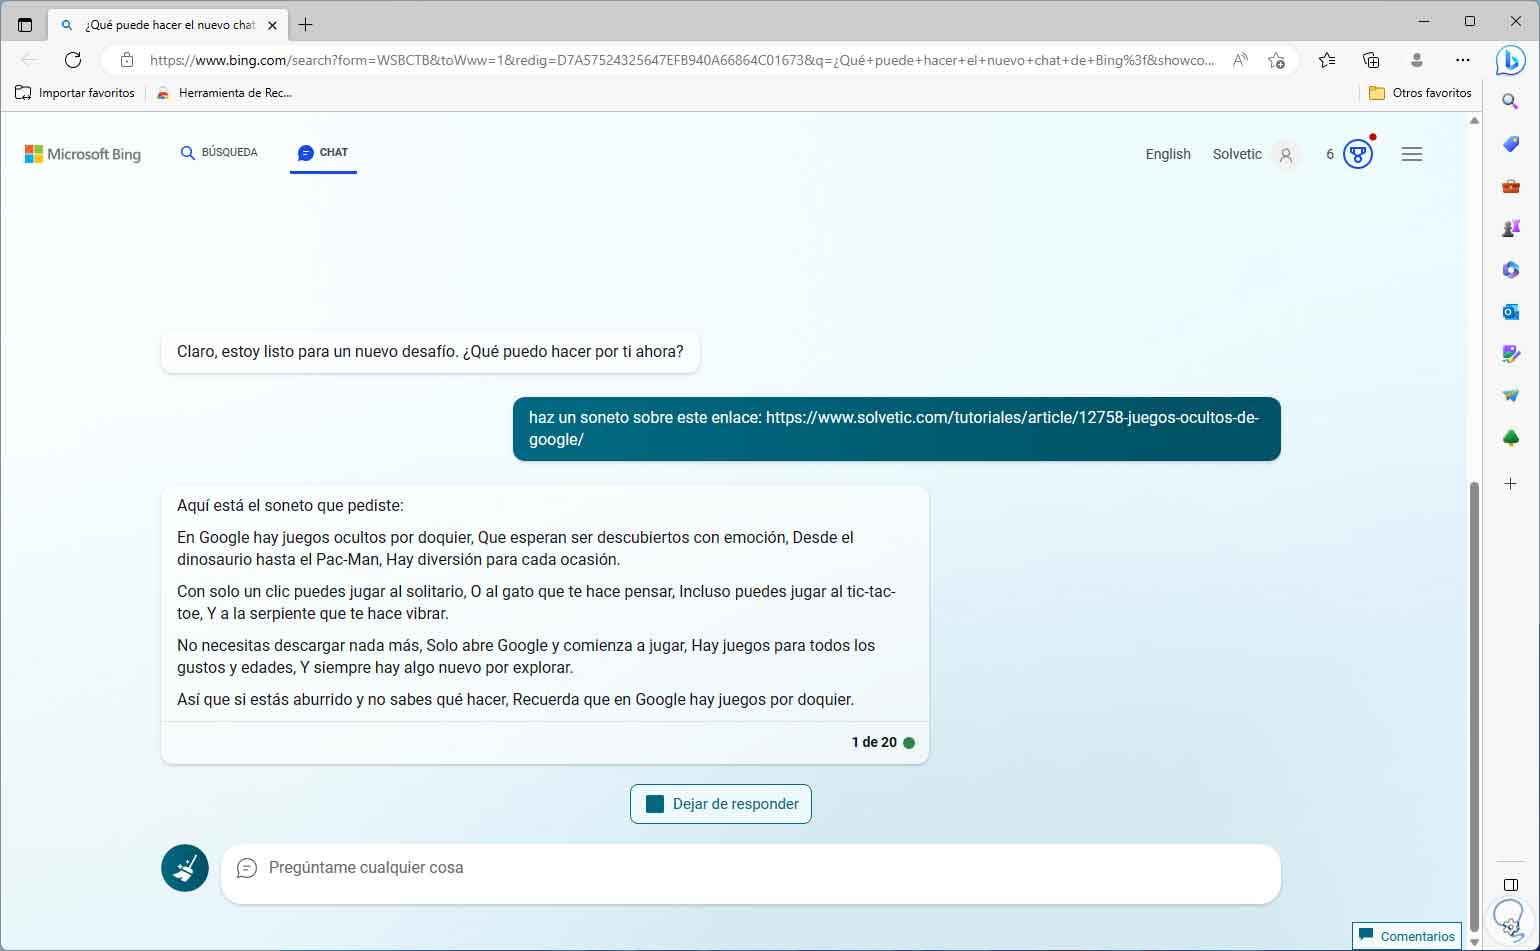Open Edge Settings and more menu
This screenshot has width=1540, height=951.
pos(1463,60)
